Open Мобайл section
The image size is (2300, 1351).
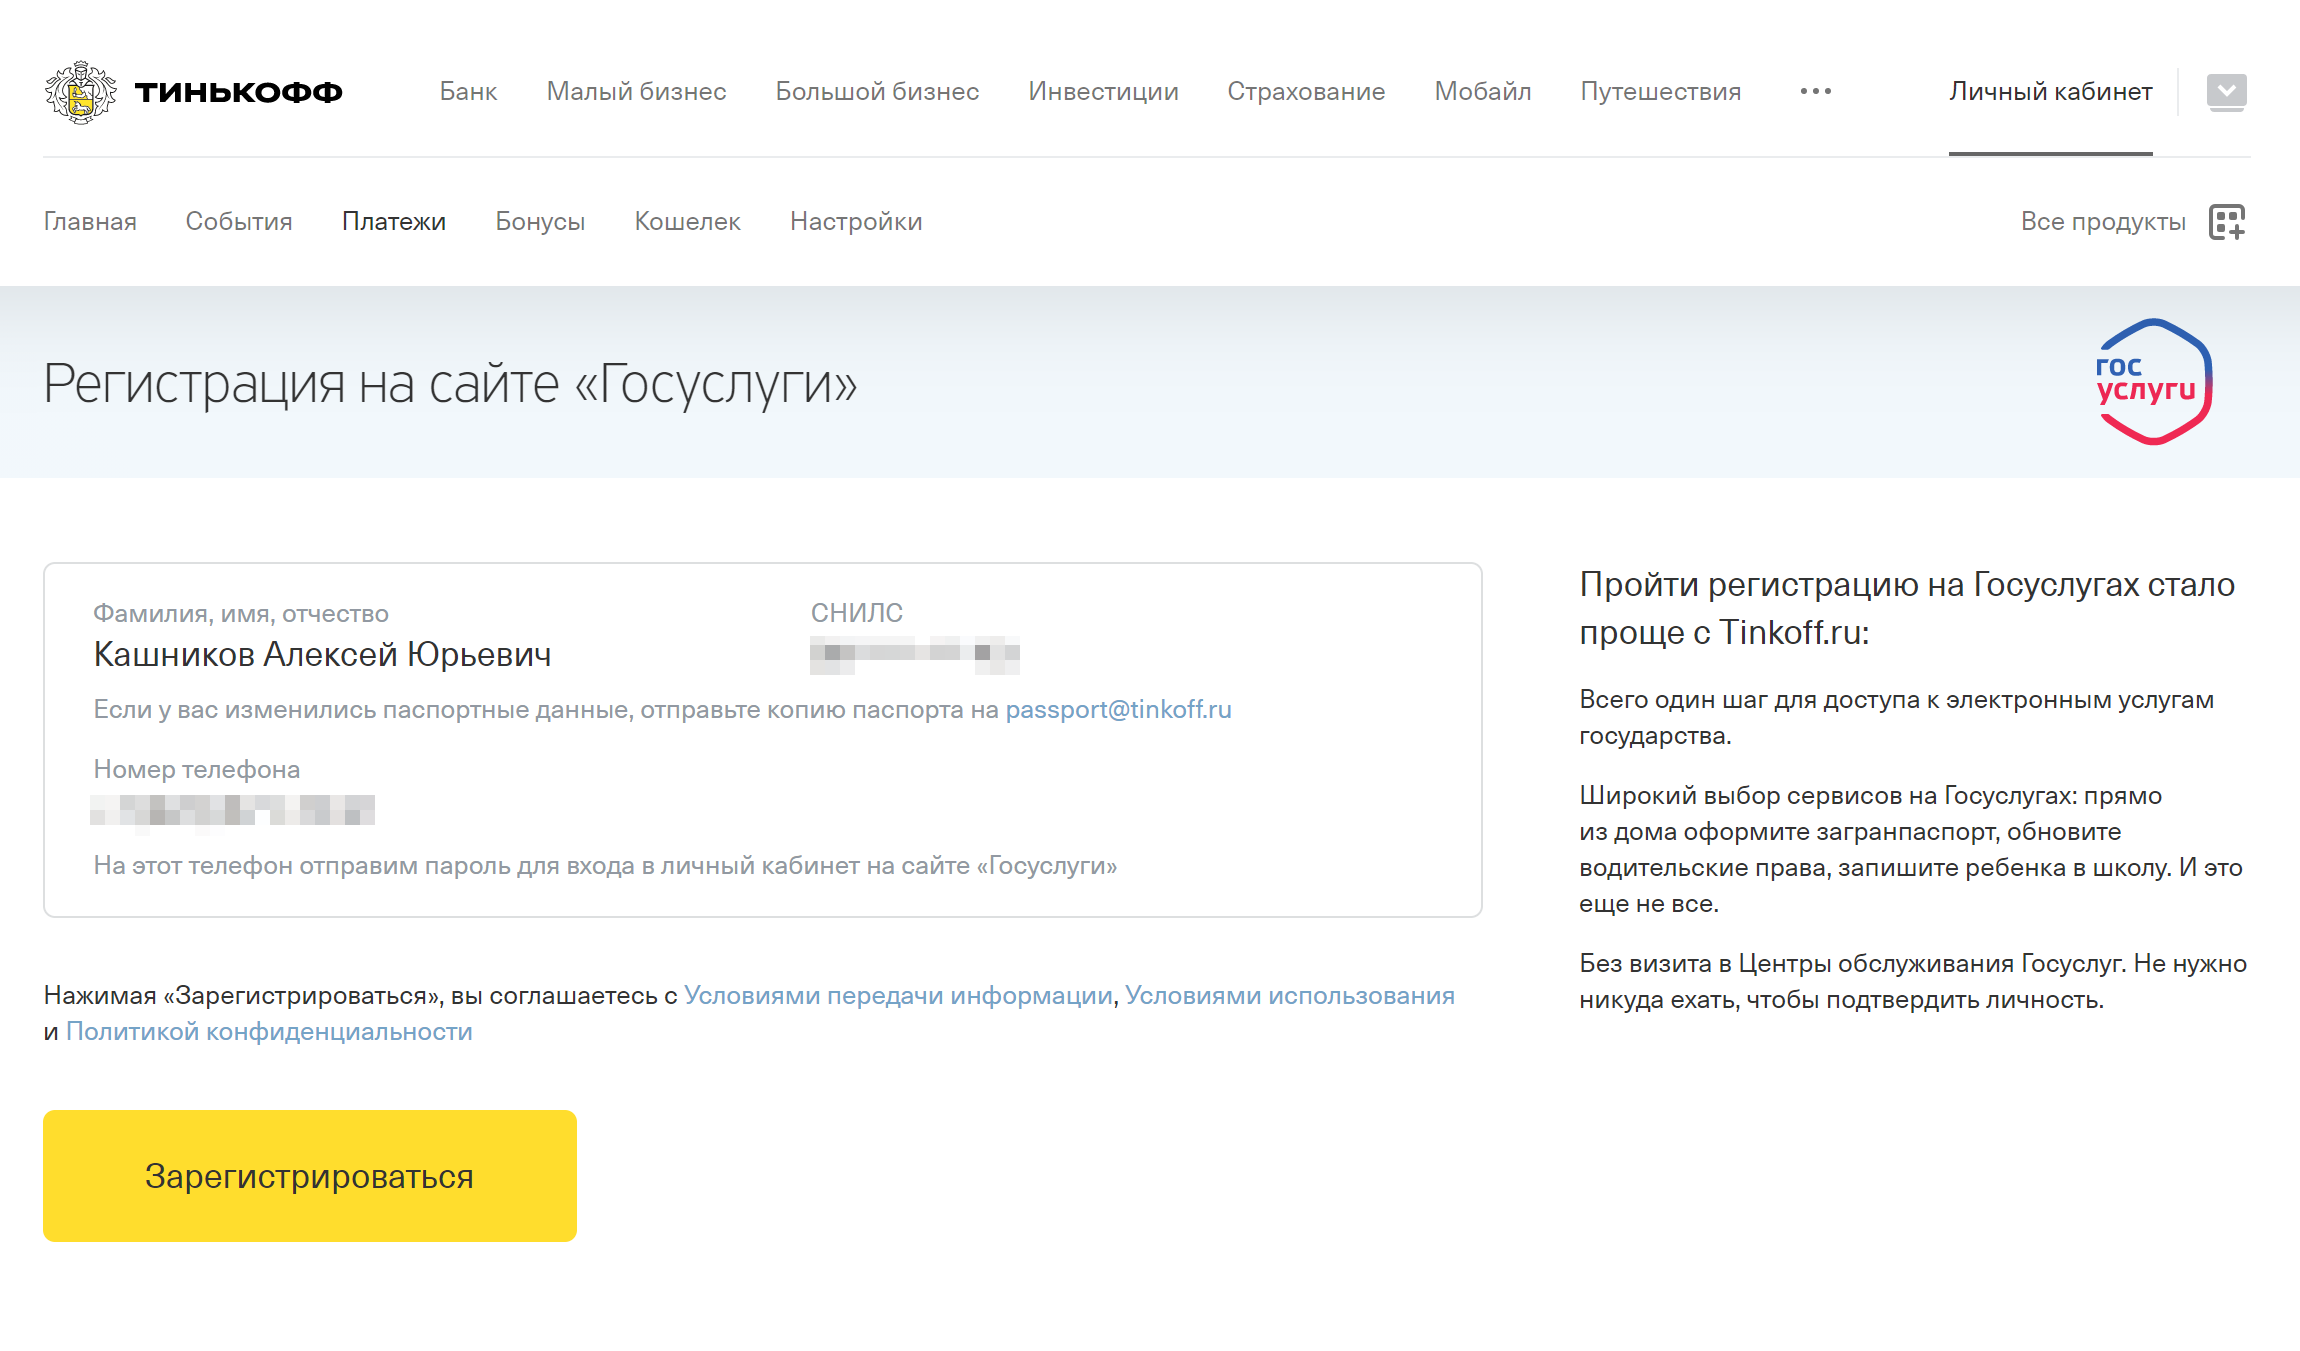pyautogui.click(x=1483, y=91)
